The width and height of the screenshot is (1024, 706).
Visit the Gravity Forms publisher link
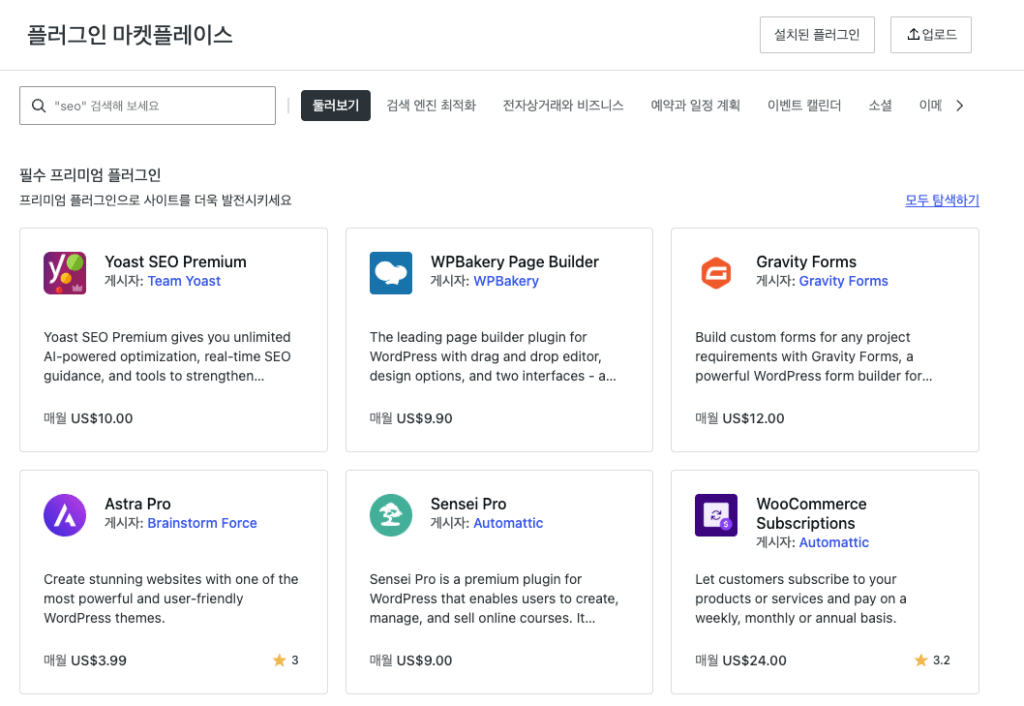click(x=843, y=281)
